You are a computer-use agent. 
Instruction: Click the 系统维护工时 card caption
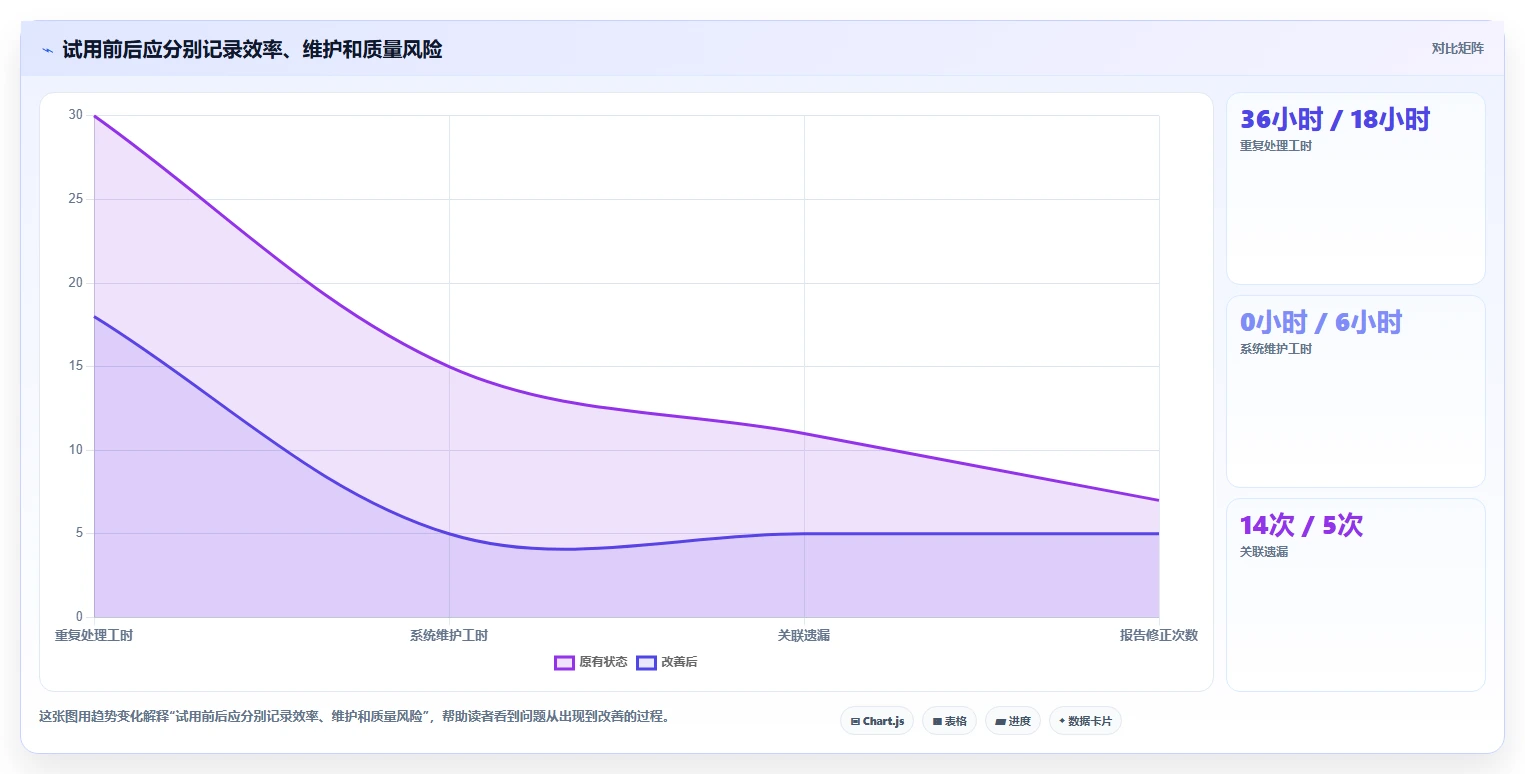1276,349
